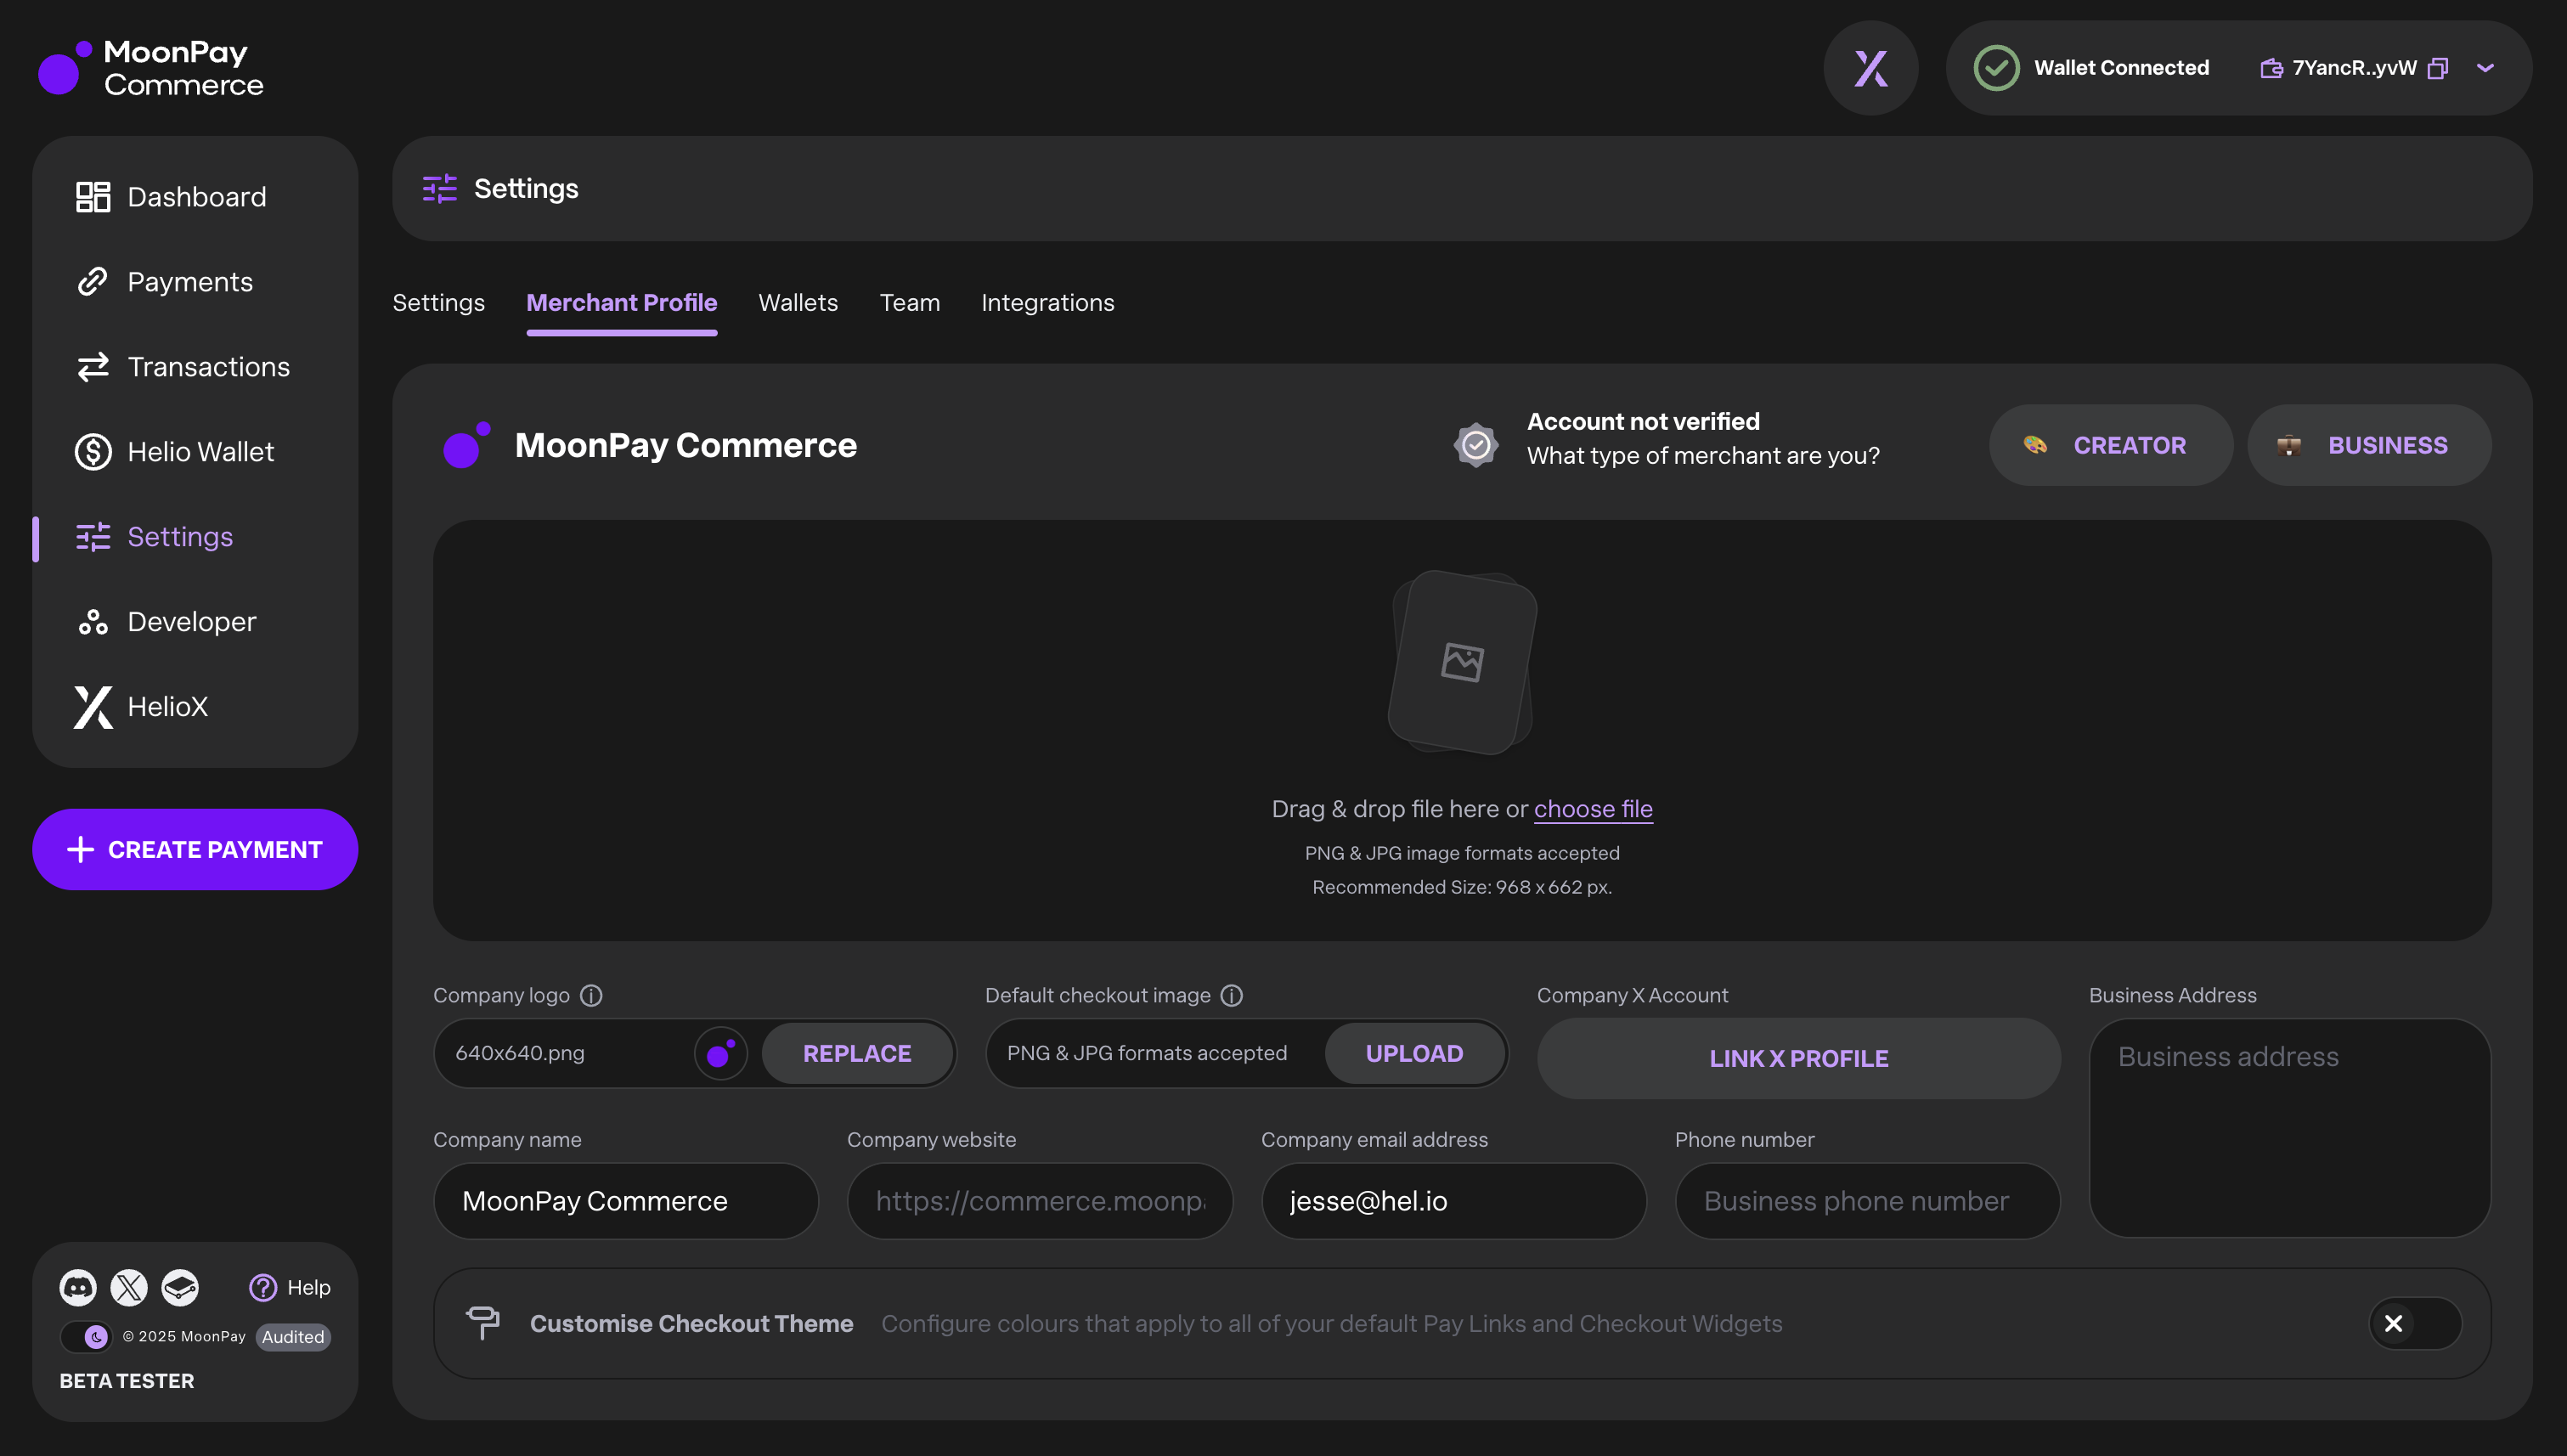Toggle dark mode switch near copyright
Viewport: 2567px width, 1456px height.
pyautogui.click(x=86, y=1337)
